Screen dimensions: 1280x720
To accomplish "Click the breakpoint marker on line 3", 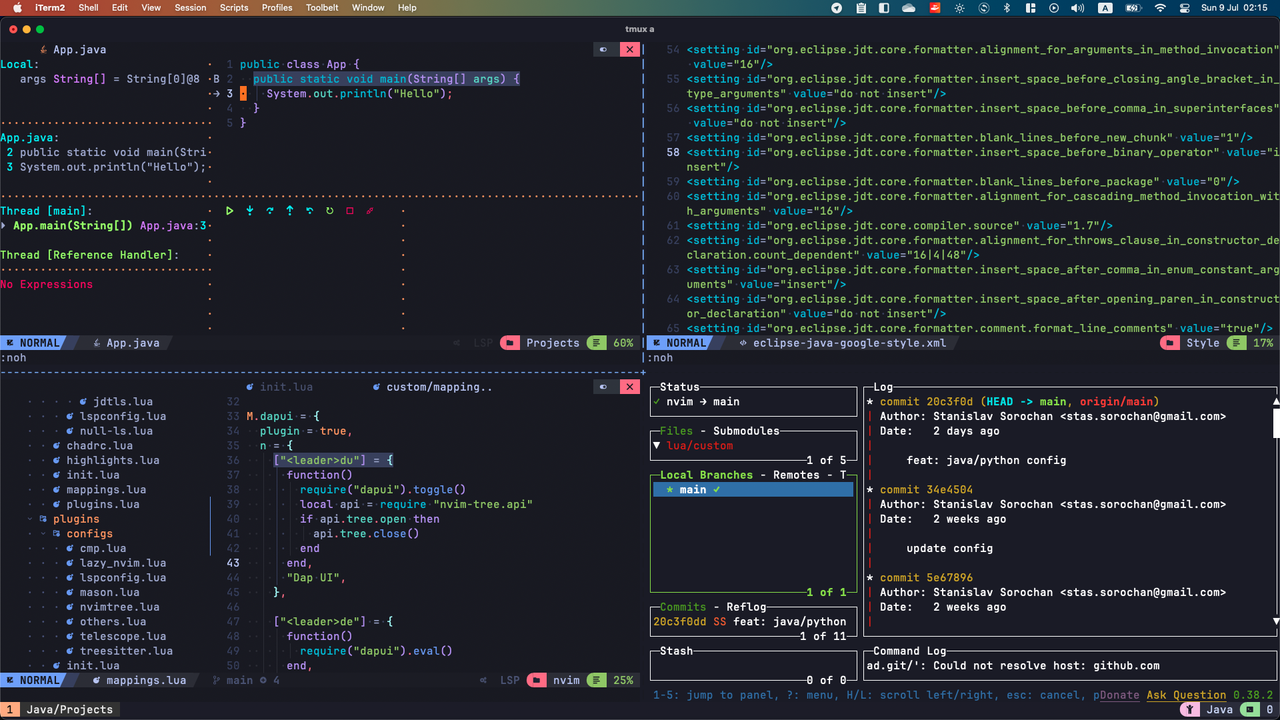I will (x=243, y=94).
